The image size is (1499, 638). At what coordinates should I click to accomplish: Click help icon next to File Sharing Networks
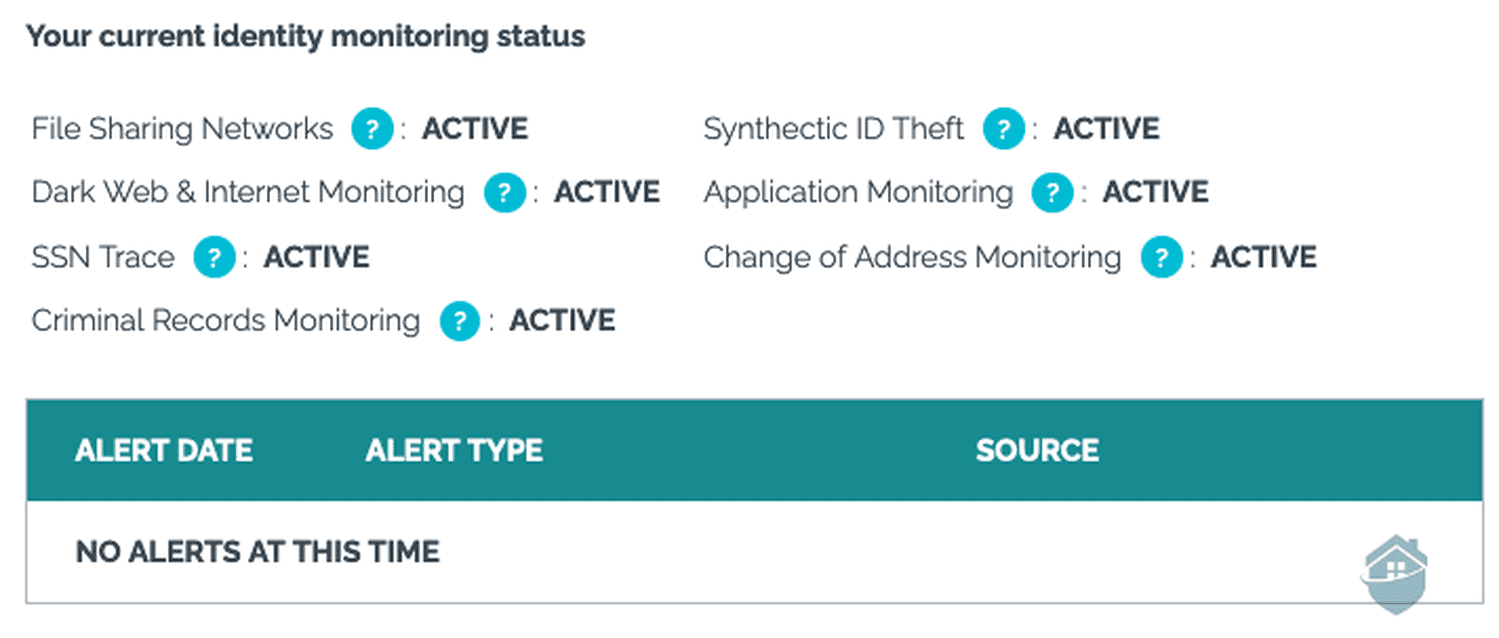(x=372, y=130)
